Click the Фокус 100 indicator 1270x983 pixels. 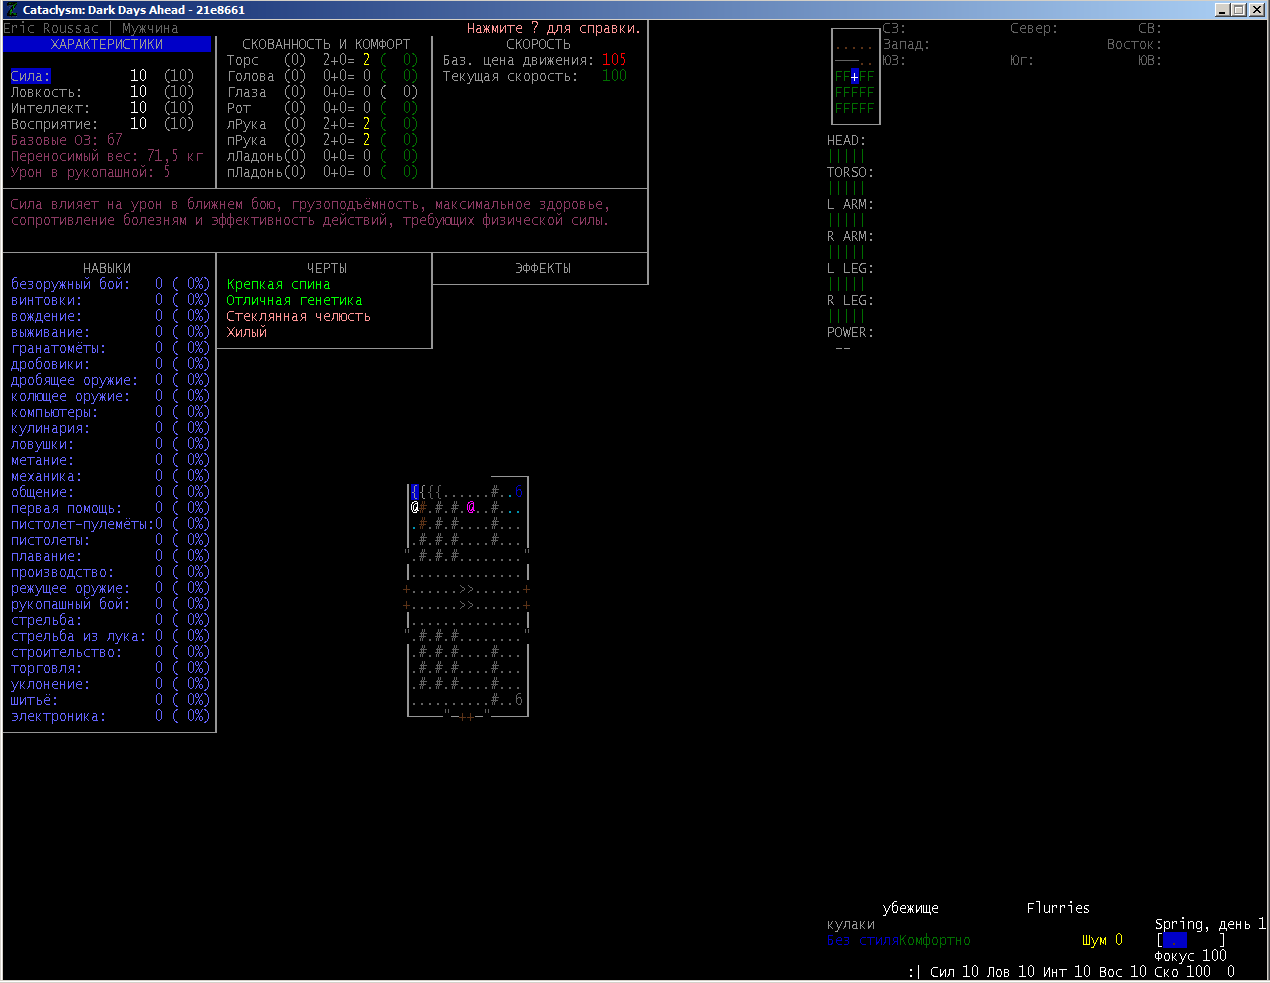(x=1190, y=956)
